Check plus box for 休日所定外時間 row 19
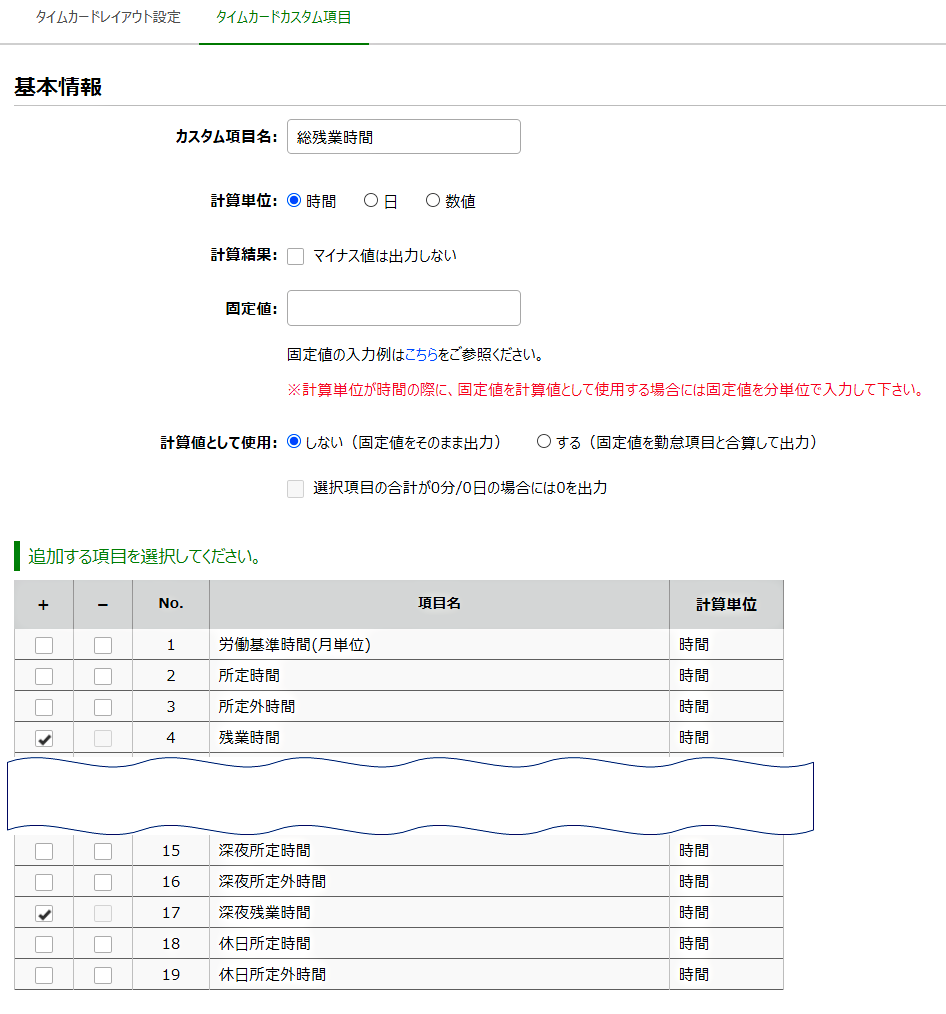946x1014 pixels. [x=44, y=976]
